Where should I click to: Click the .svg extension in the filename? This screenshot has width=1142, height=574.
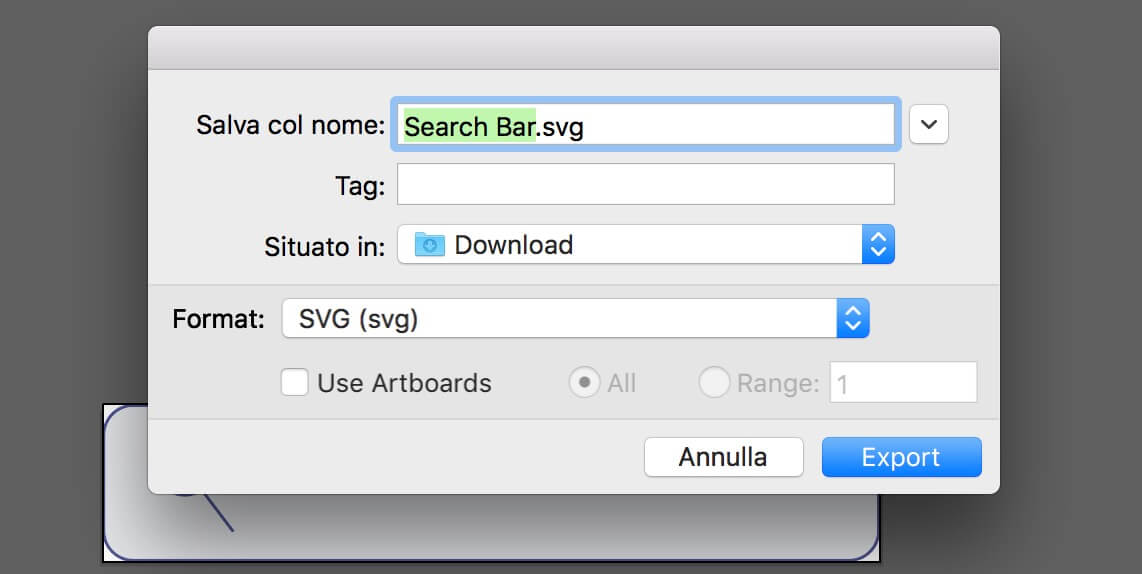pos(560,127)
